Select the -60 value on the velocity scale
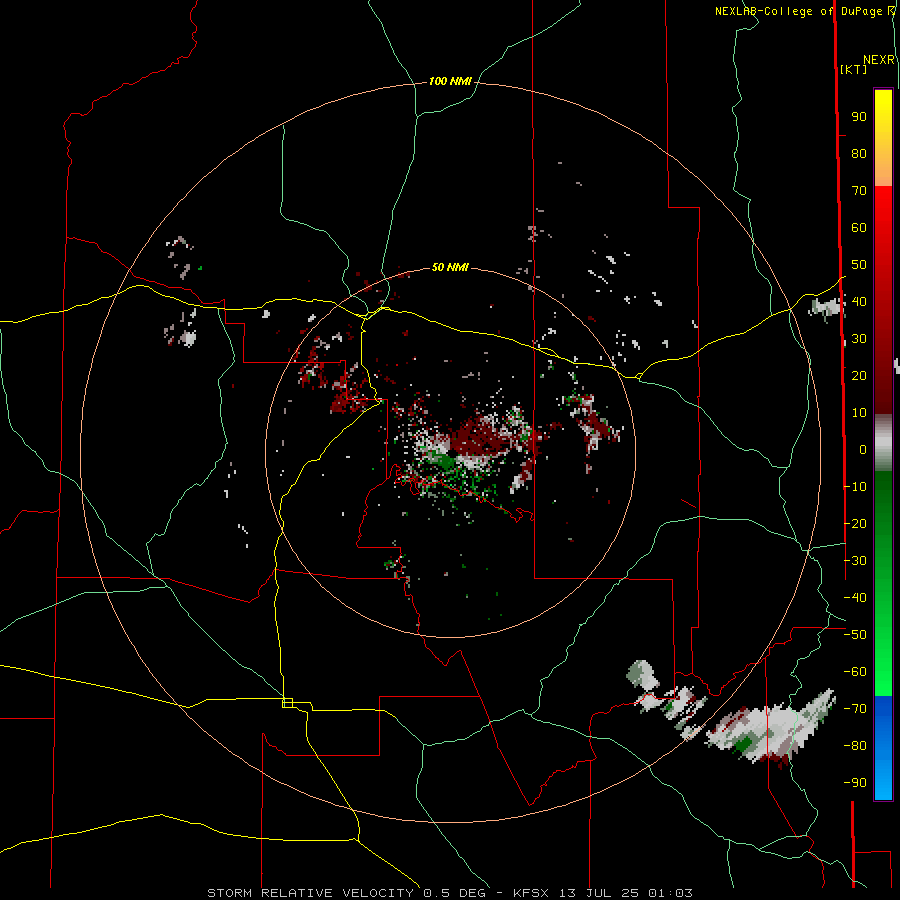Image resolution: width=900 pixels, height=900 pixels. (855, 672)
